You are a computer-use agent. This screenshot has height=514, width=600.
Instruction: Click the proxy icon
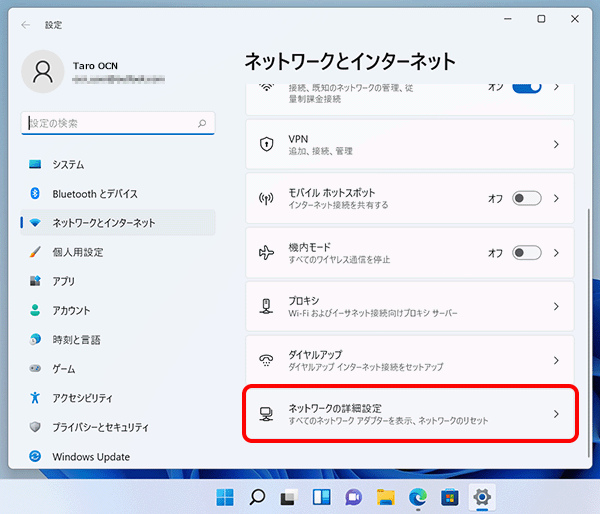click(267, 306)
